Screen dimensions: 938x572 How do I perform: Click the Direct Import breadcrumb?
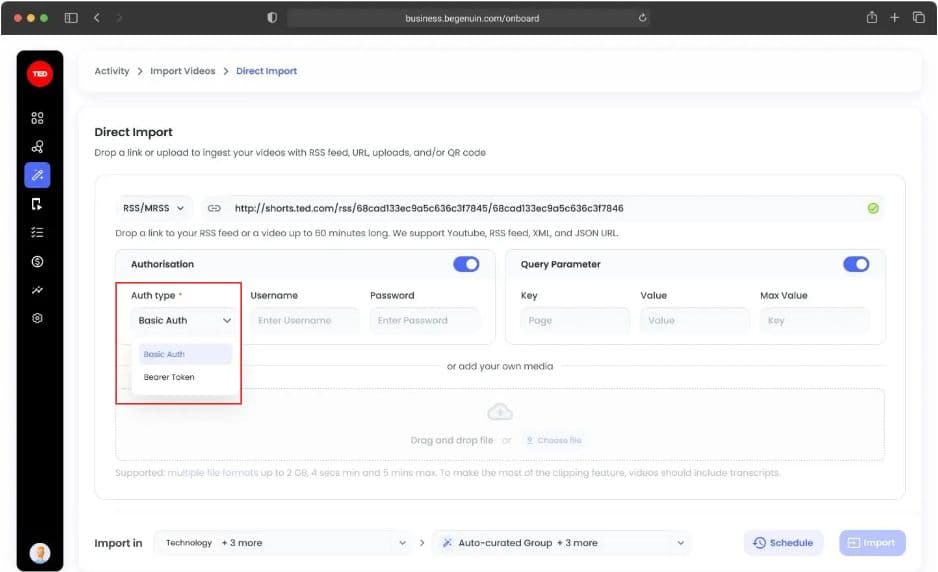tap(266, 71)
